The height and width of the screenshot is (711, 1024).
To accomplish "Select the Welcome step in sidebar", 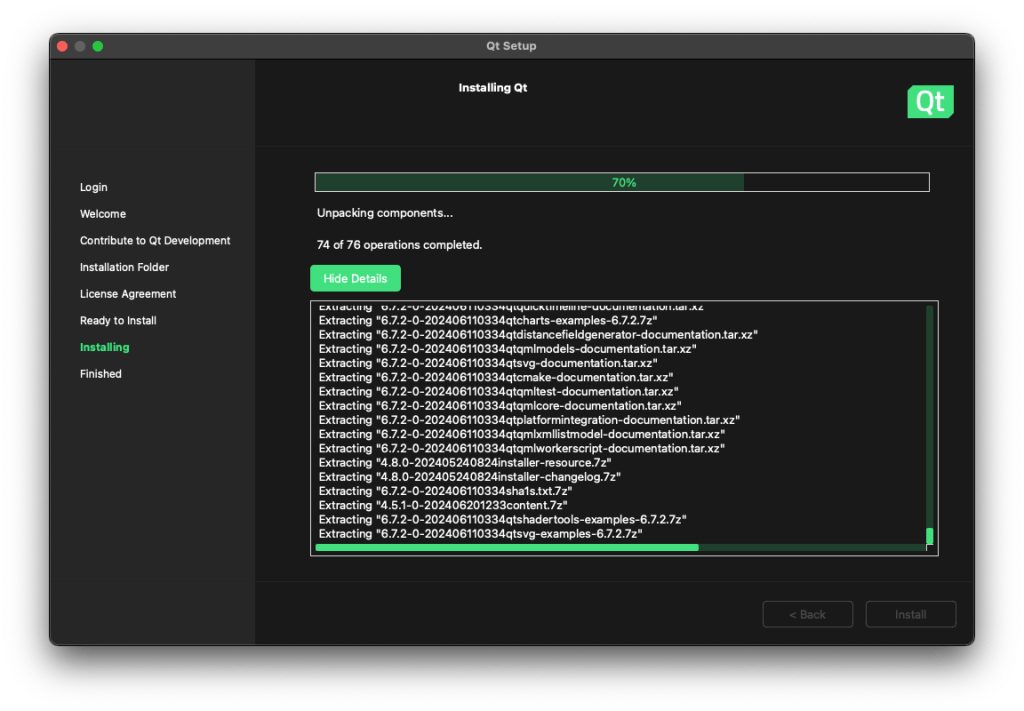I will coord(103,214).
